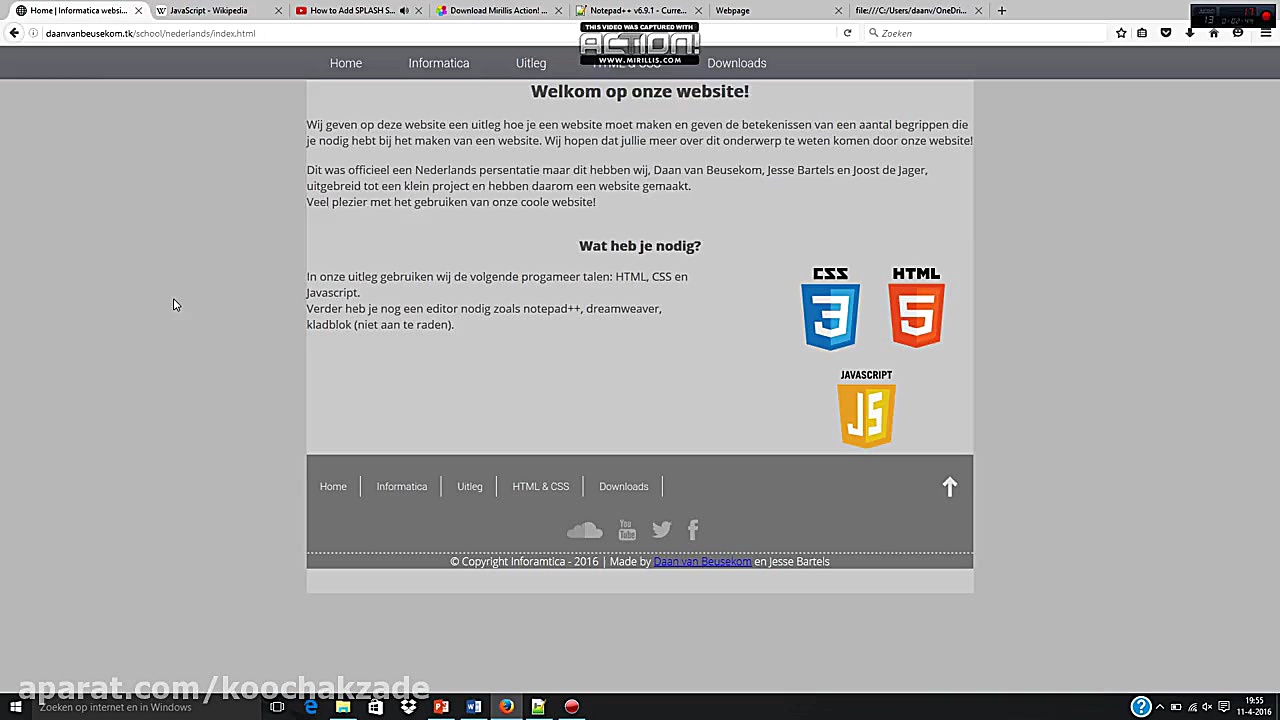Toggle Task View from the taskbar

277,707
